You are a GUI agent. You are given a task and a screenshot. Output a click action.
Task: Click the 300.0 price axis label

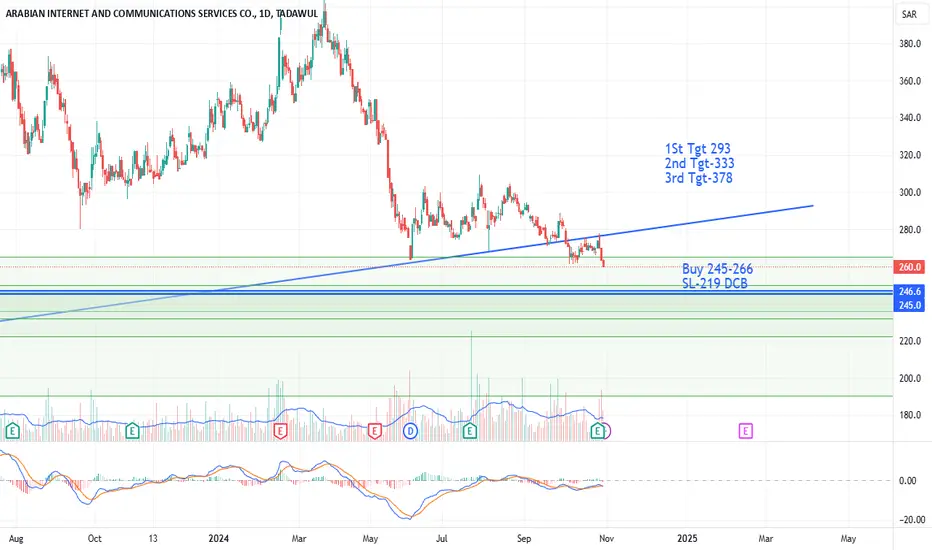point(909,192)
